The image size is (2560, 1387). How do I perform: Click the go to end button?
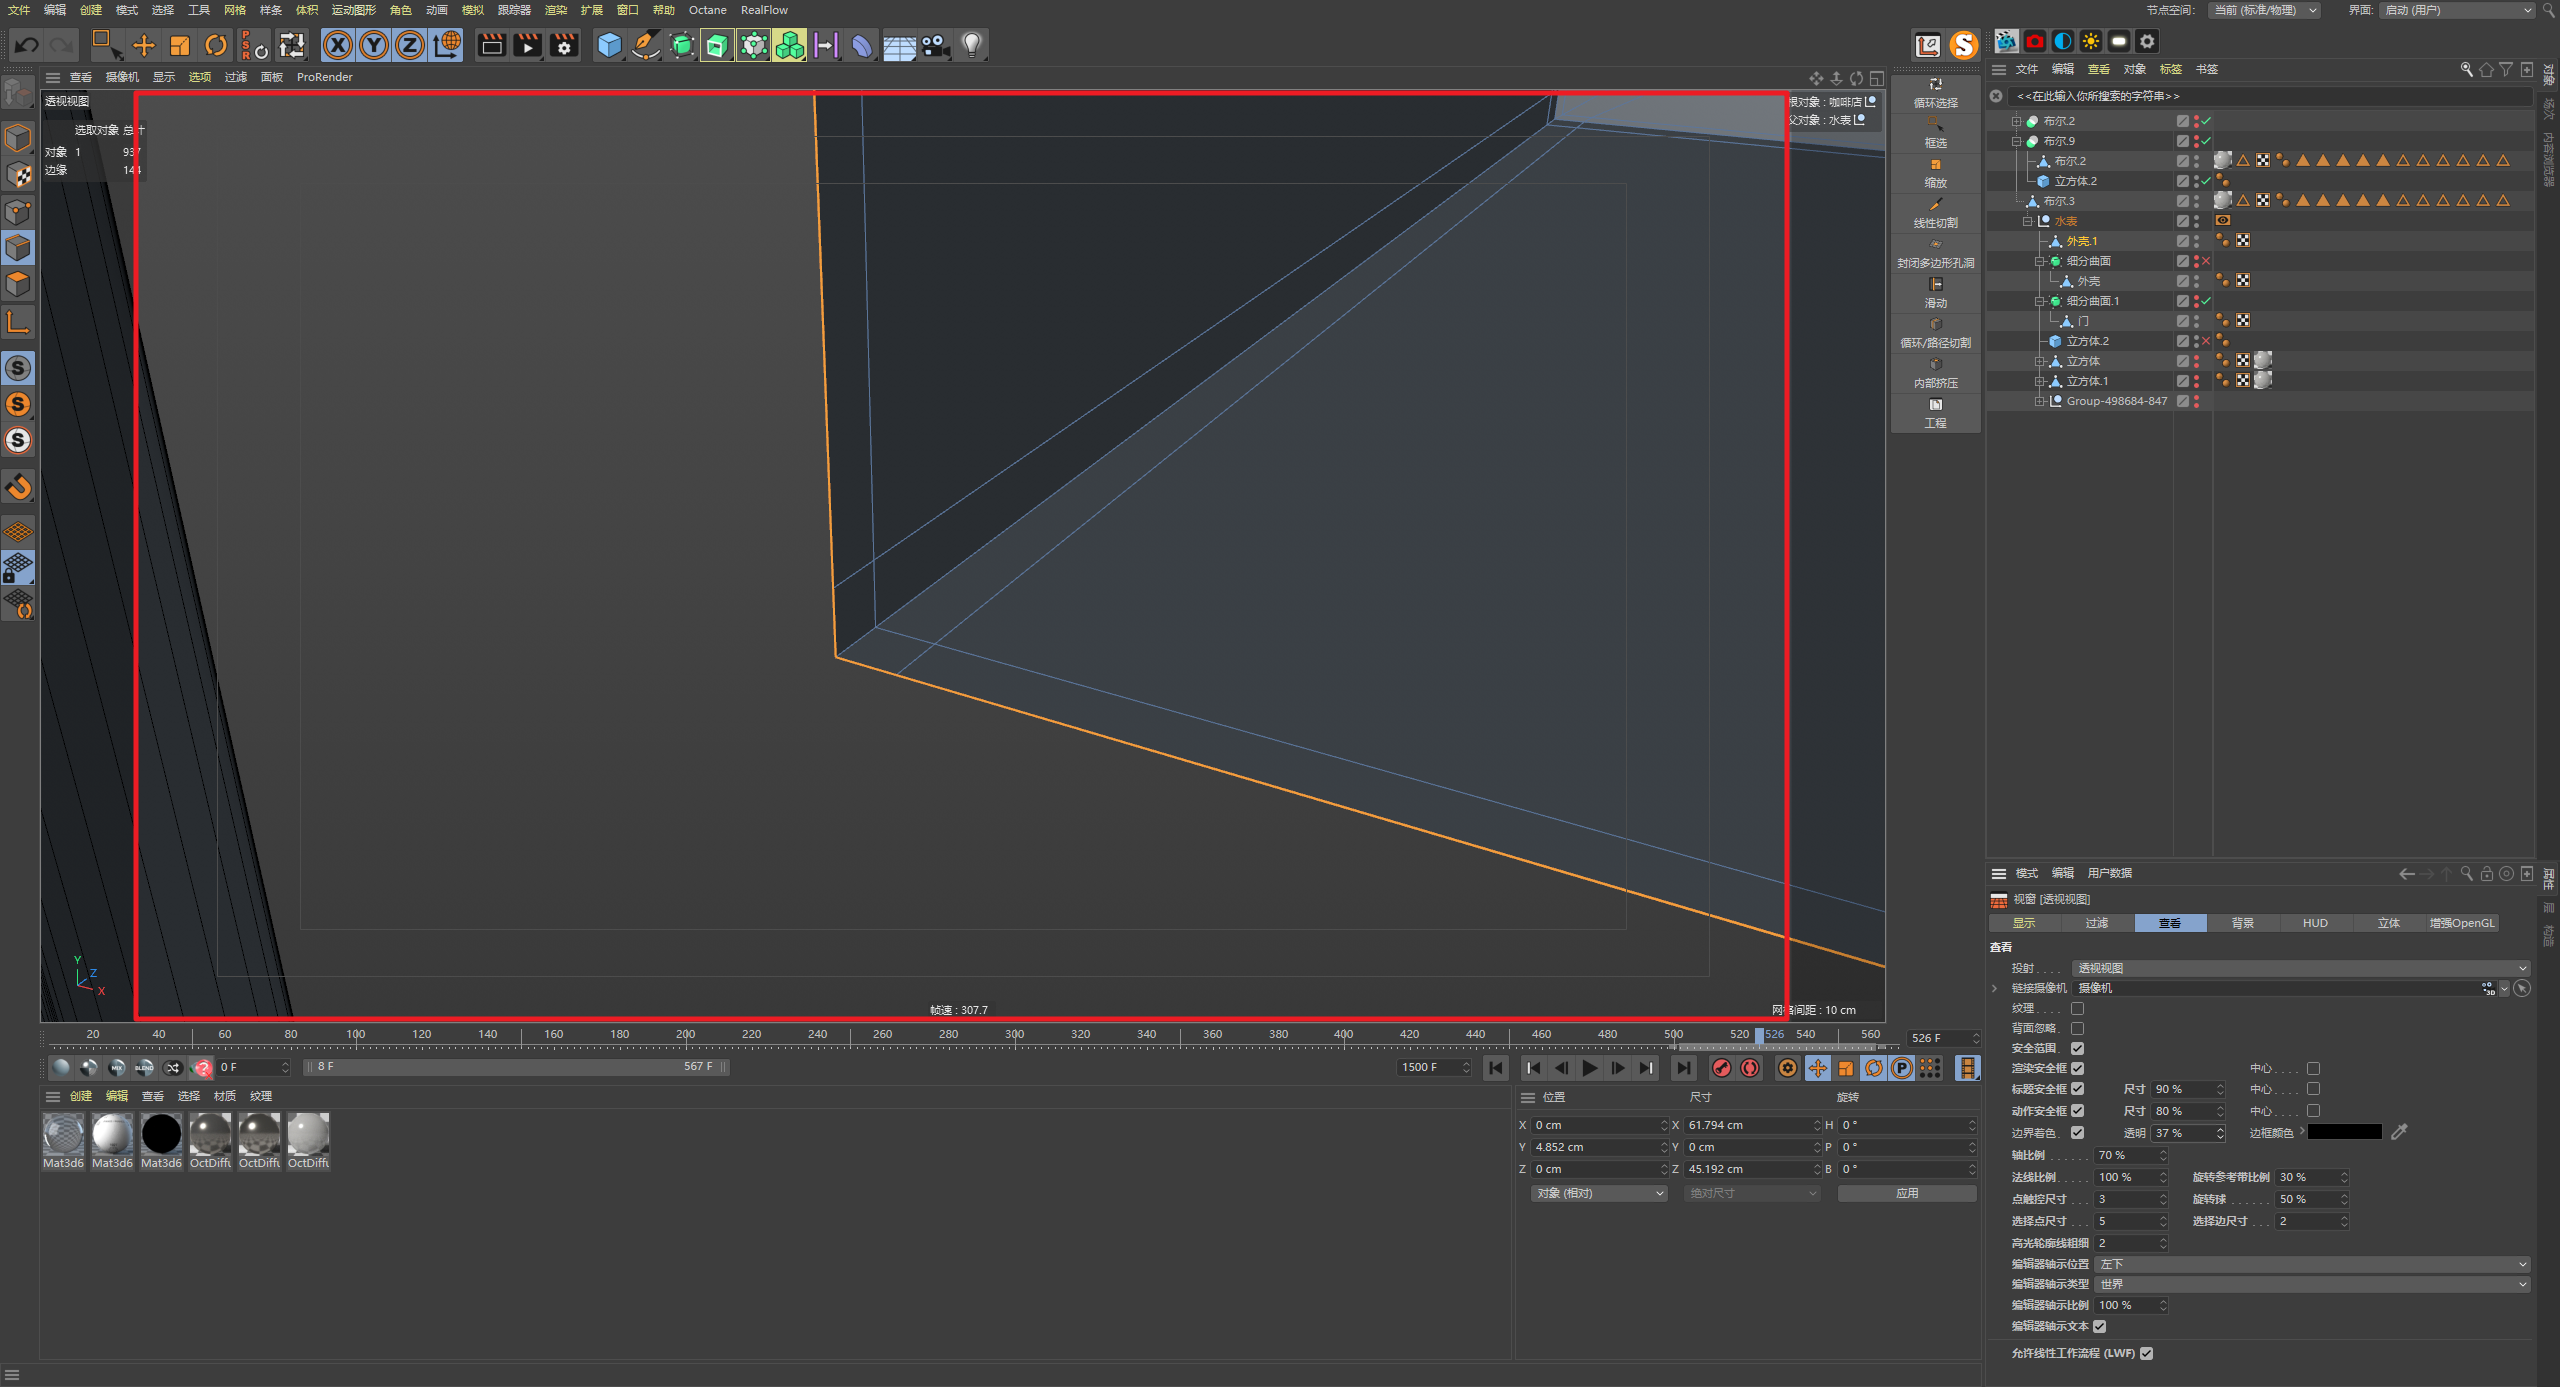pos(1684,1068)
